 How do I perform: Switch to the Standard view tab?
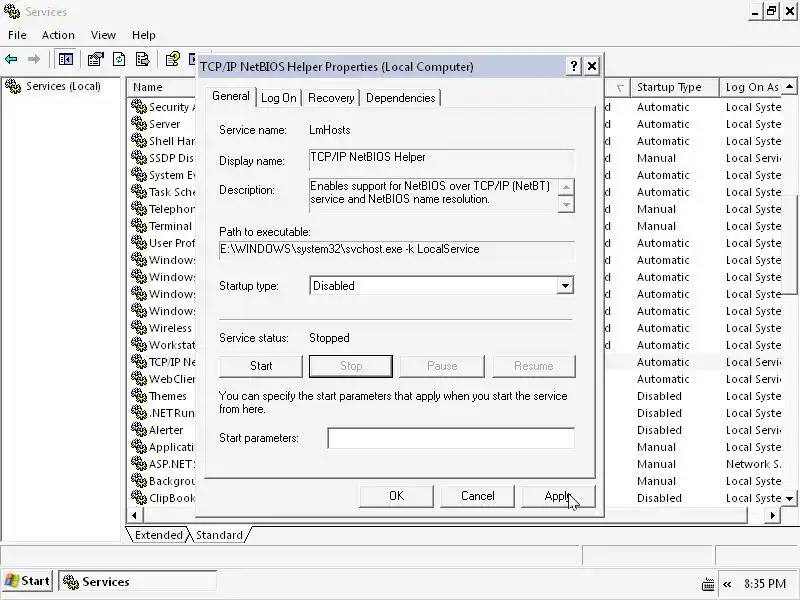point(219,535)
